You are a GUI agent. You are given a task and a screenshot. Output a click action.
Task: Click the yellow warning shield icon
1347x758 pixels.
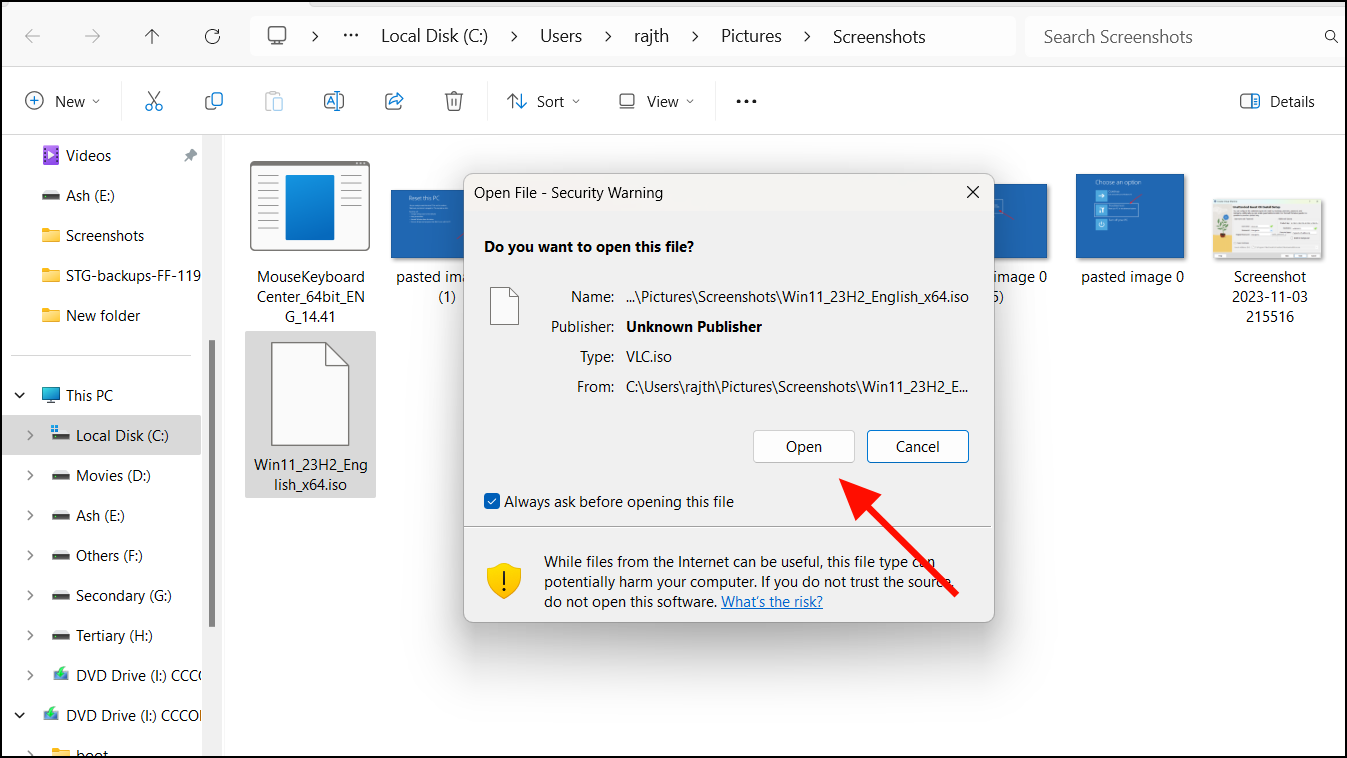click(504, 581)
